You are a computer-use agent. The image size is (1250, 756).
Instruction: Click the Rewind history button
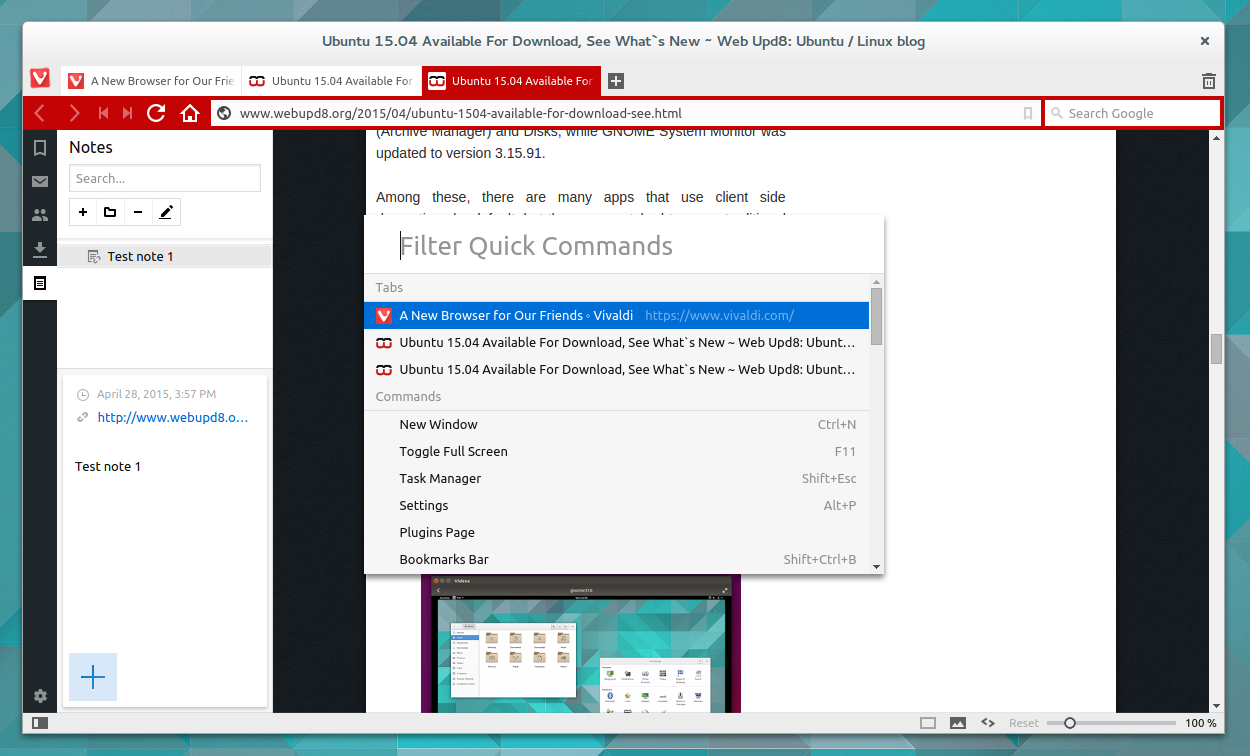pos(103,113)
